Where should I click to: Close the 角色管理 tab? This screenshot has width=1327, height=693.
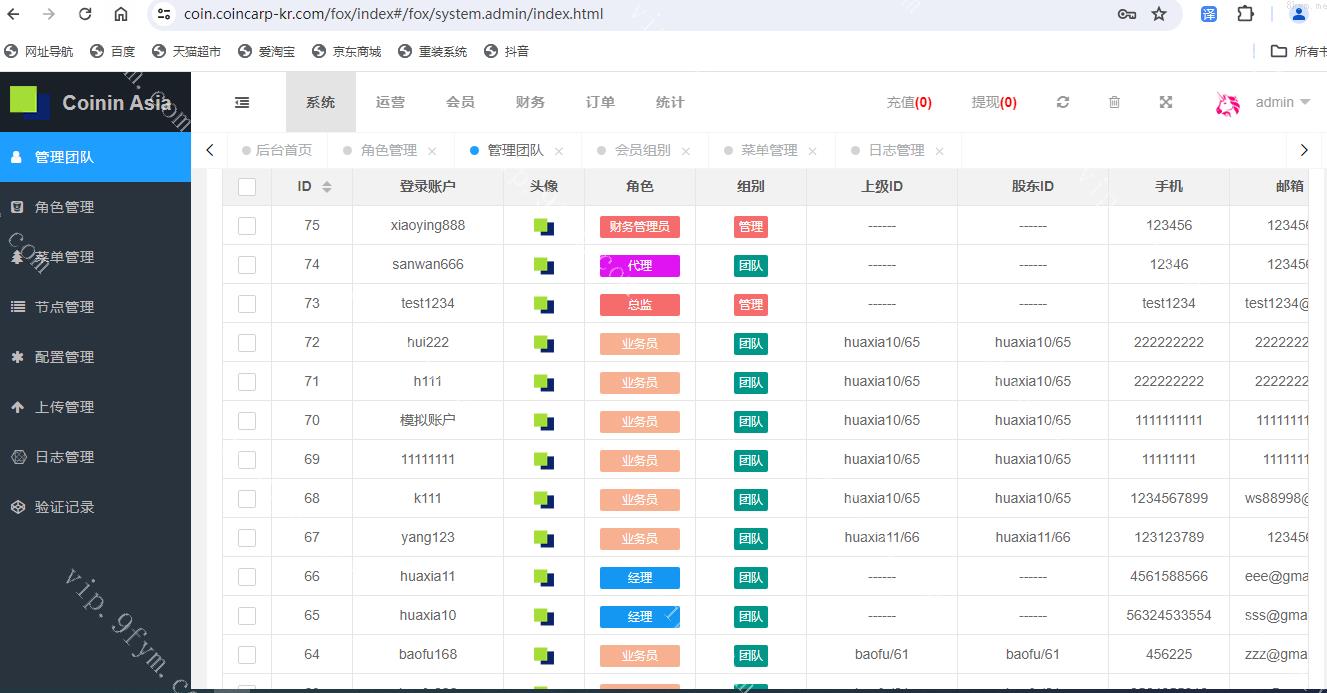click(x=432, y=151)
